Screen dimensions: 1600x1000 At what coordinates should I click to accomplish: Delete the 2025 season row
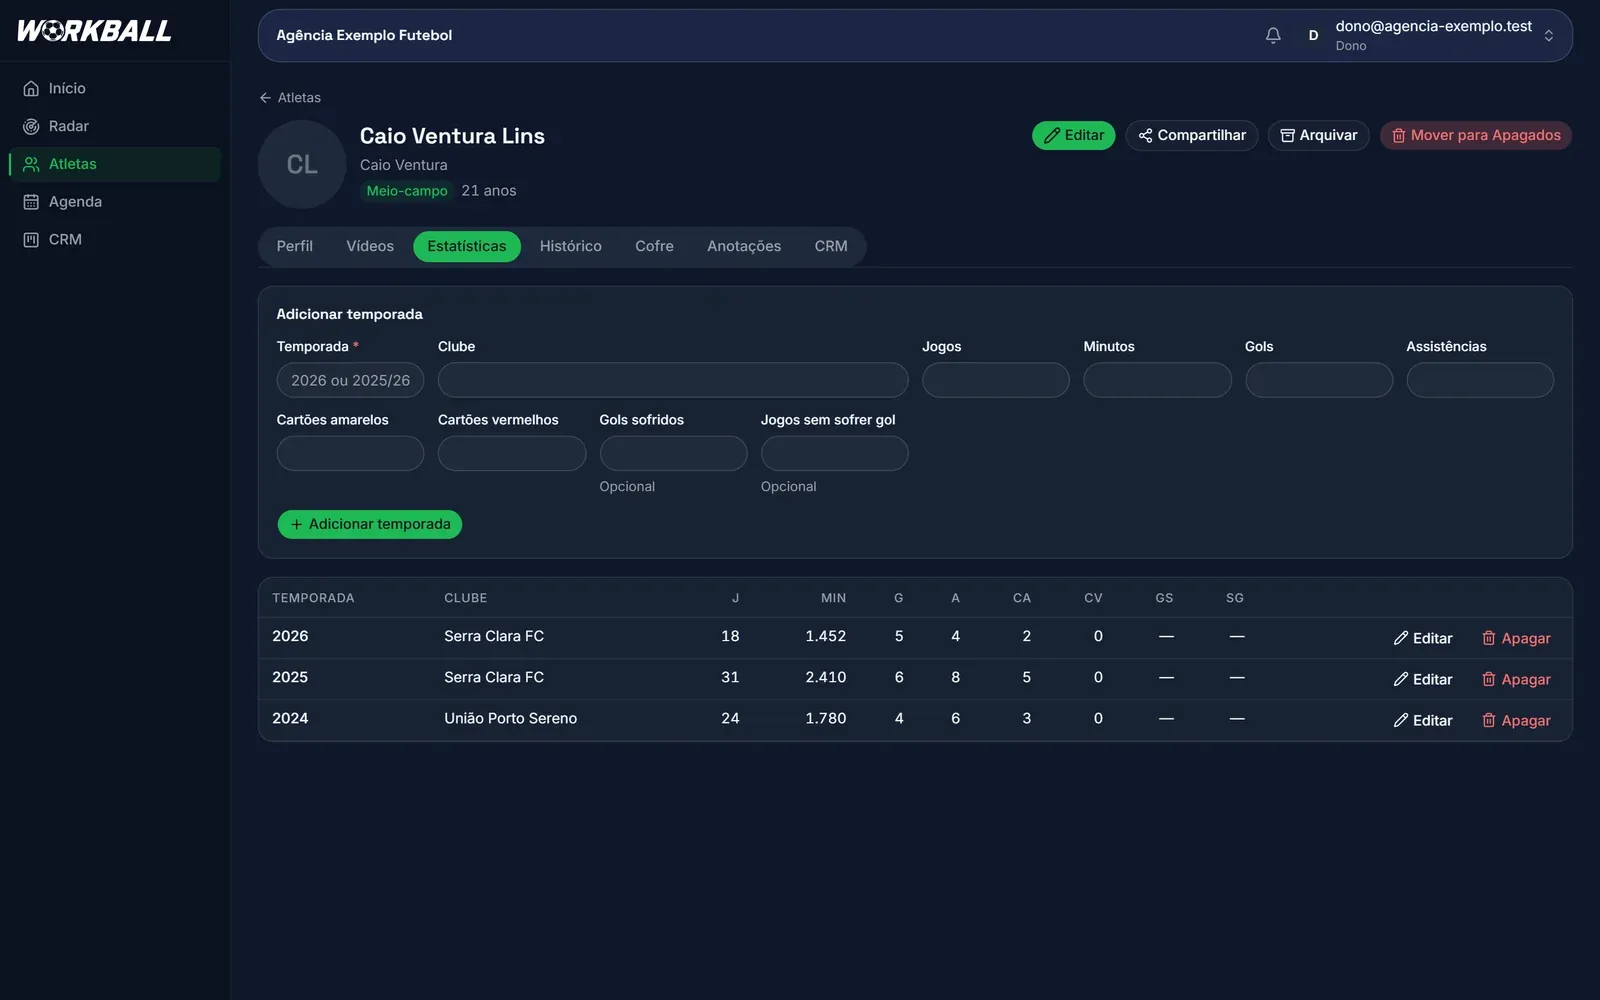click(1516, 679)
